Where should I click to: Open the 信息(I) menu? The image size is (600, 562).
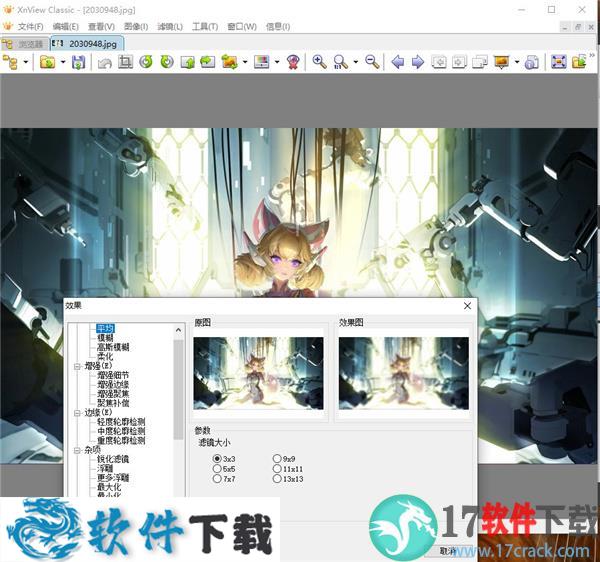point(278,26)
